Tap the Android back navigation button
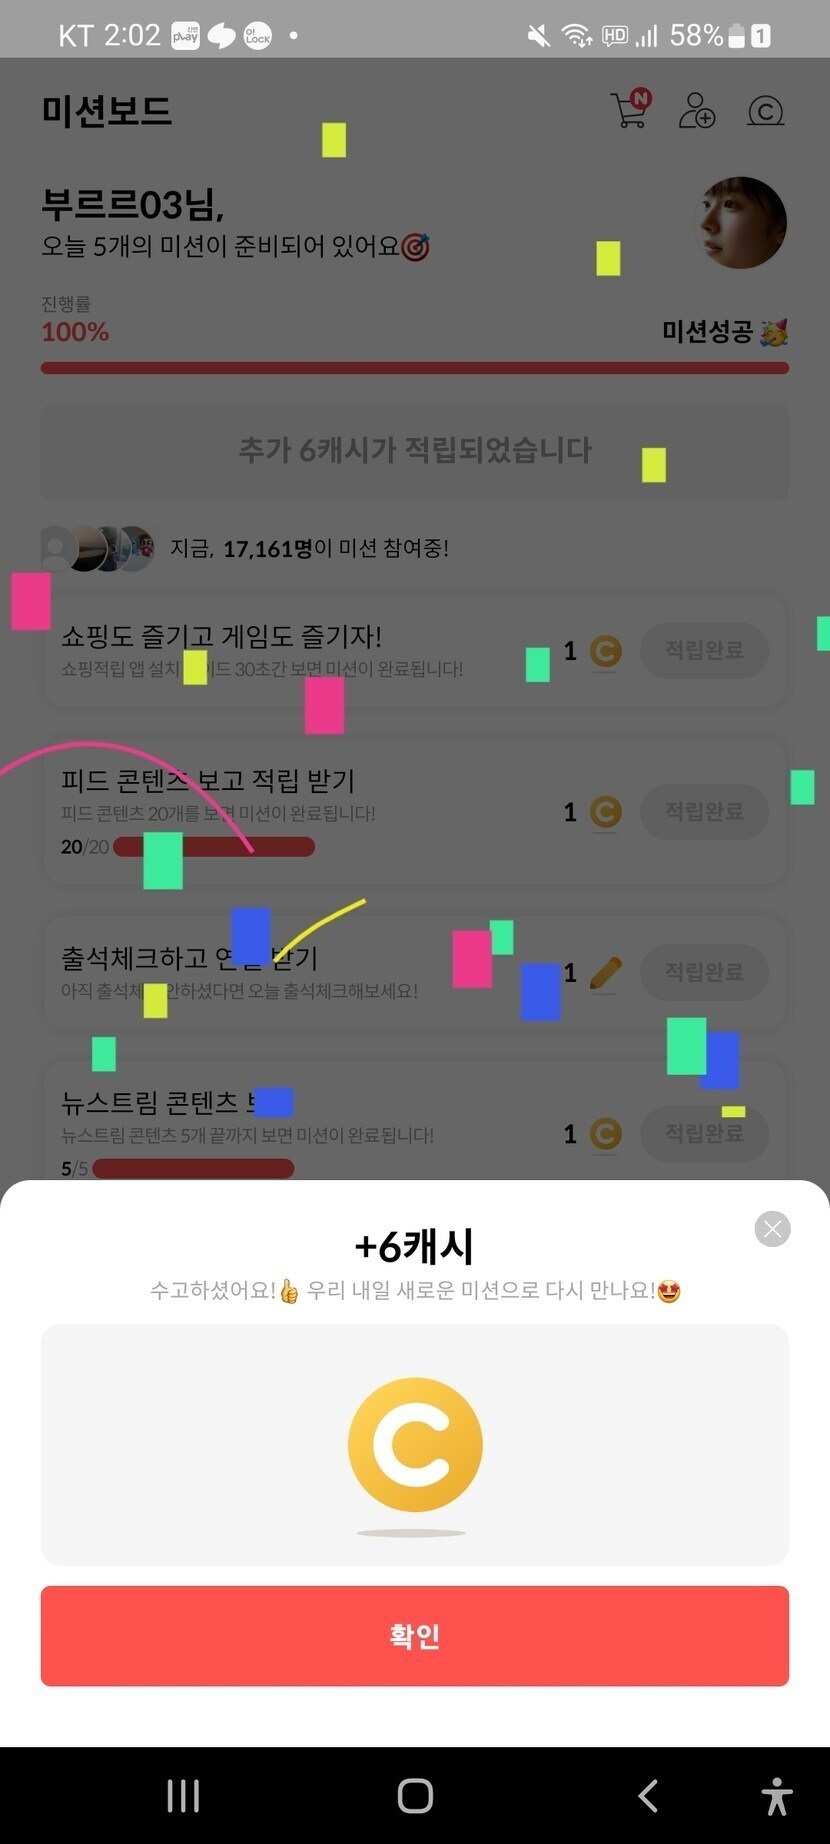 [648, 1796]
